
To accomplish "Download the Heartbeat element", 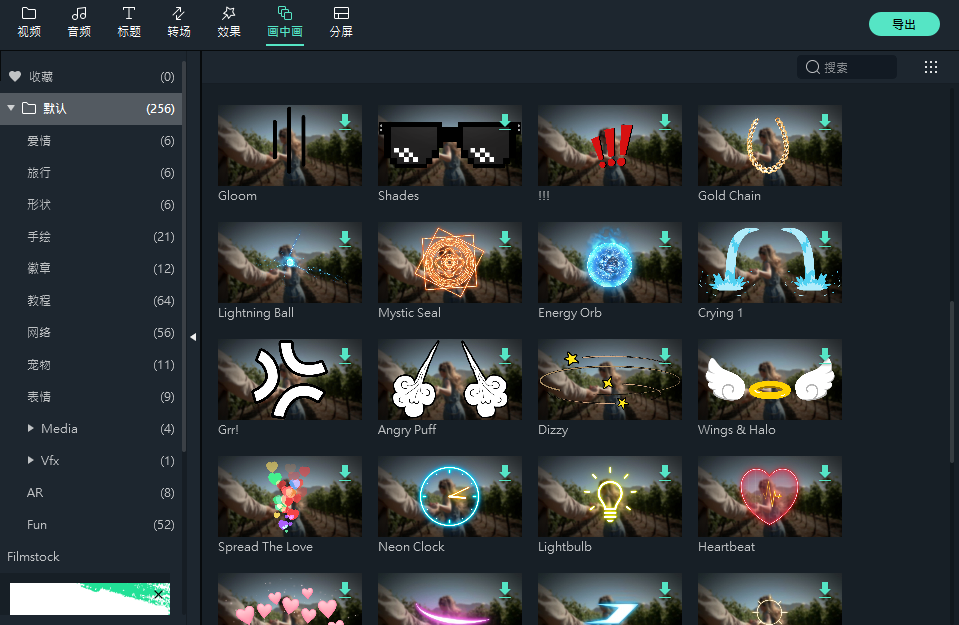I will (x=825, y=473).
